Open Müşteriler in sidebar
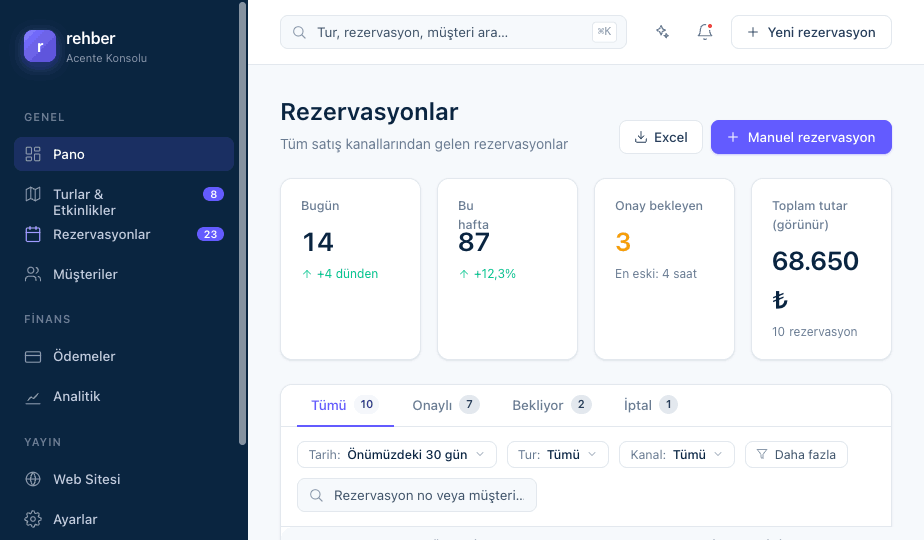The image size is (924, 540). click(x=124, y=274)
